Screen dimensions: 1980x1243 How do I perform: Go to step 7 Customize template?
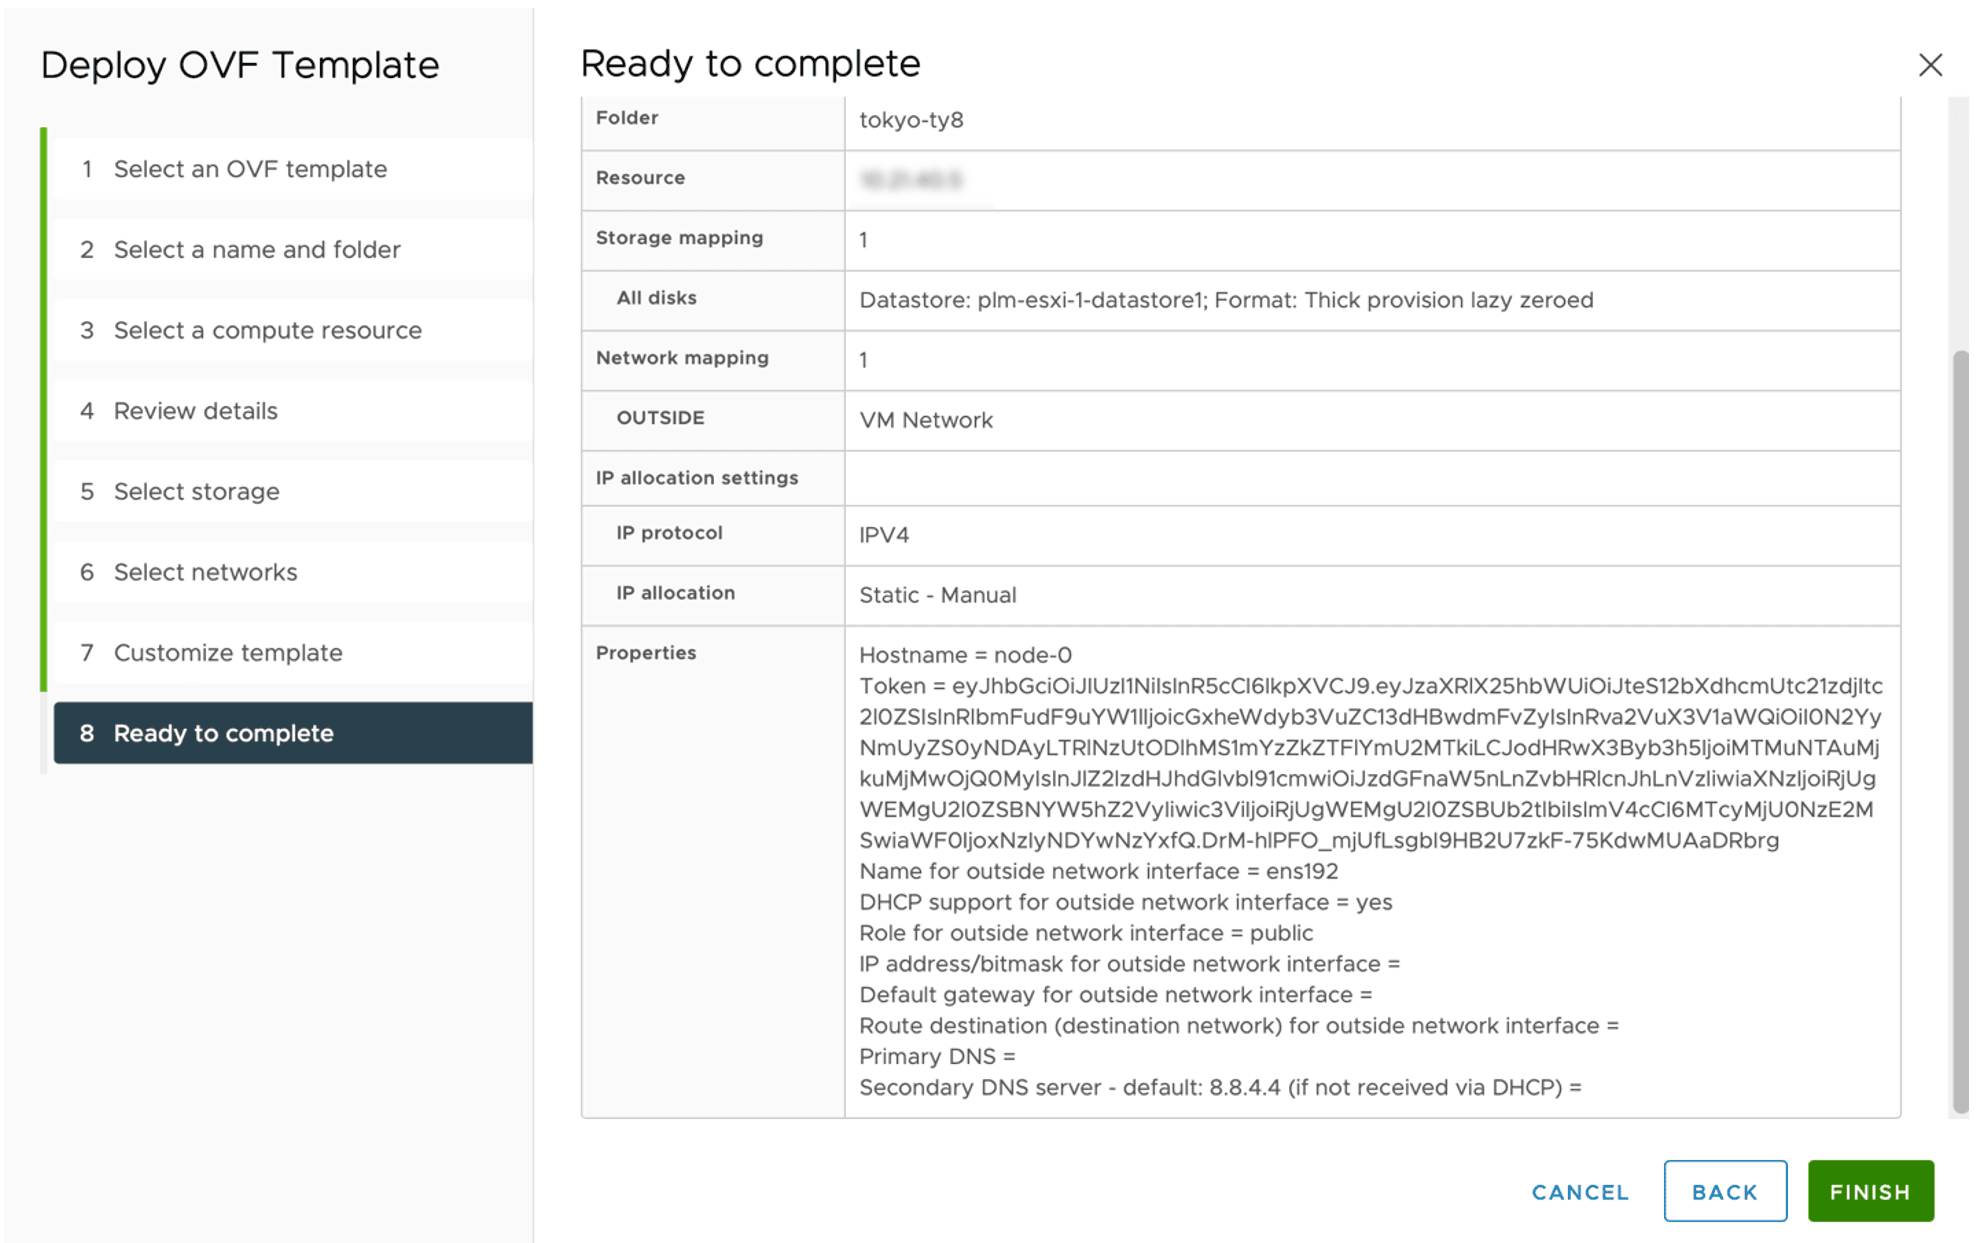click(228, 653)
